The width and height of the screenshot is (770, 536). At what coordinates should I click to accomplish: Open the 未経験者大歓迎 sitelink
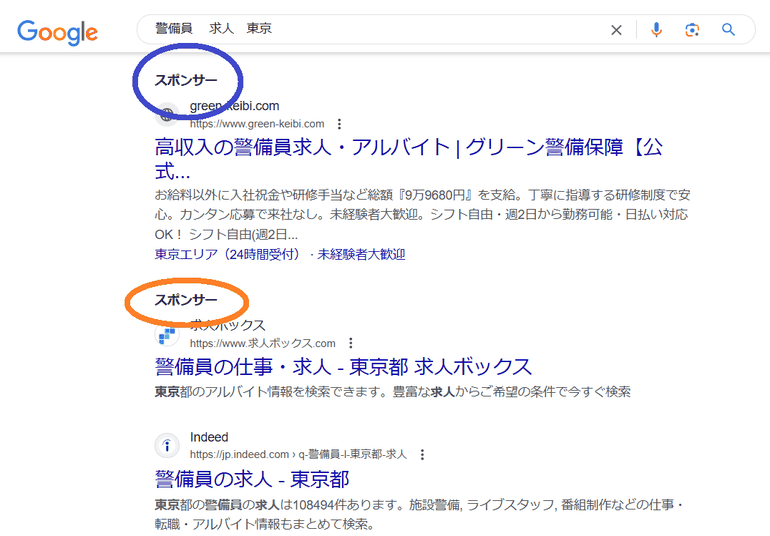click(361, 254)
